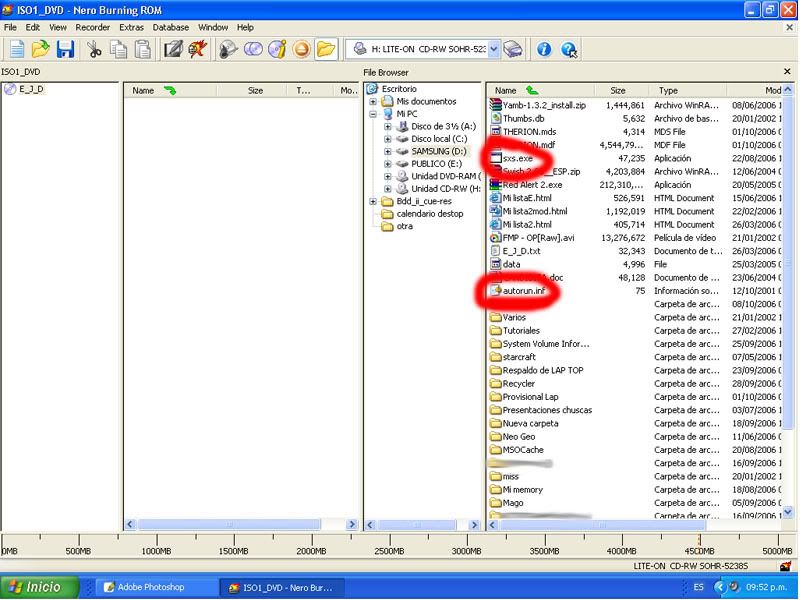The width and height of the screenshot is (800, 600).
Task: Start burning with the flame icon
Action: click(x=197, y=49)
